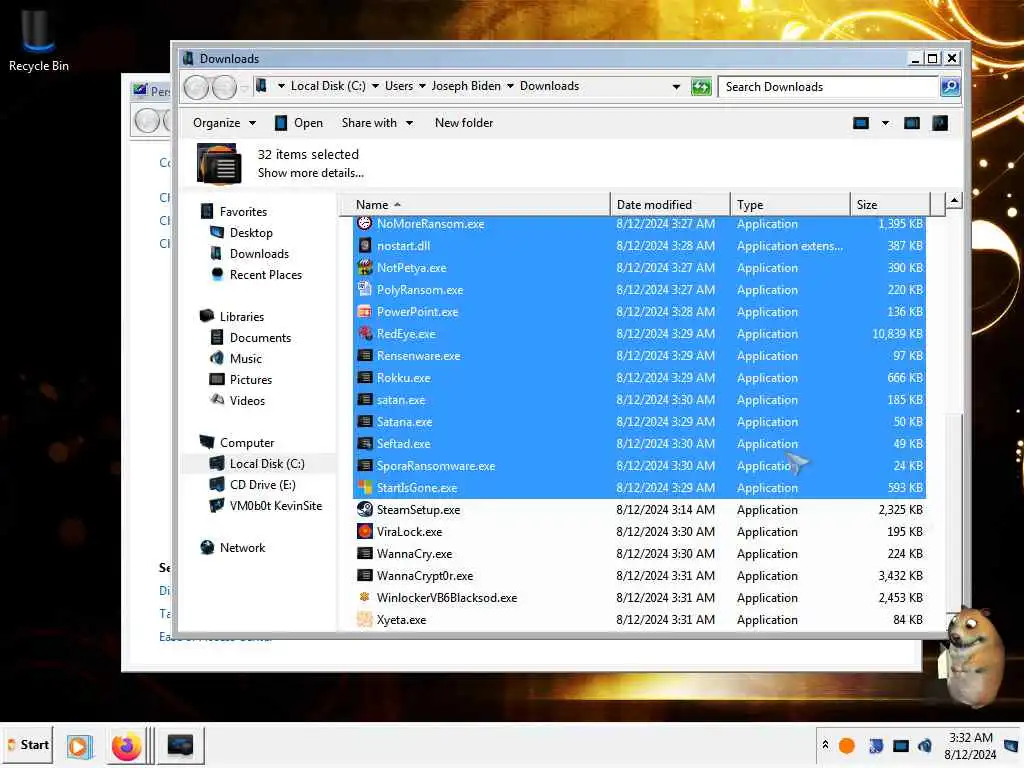Open the Recycle Bin desktop icon

[x=39, y=38]
